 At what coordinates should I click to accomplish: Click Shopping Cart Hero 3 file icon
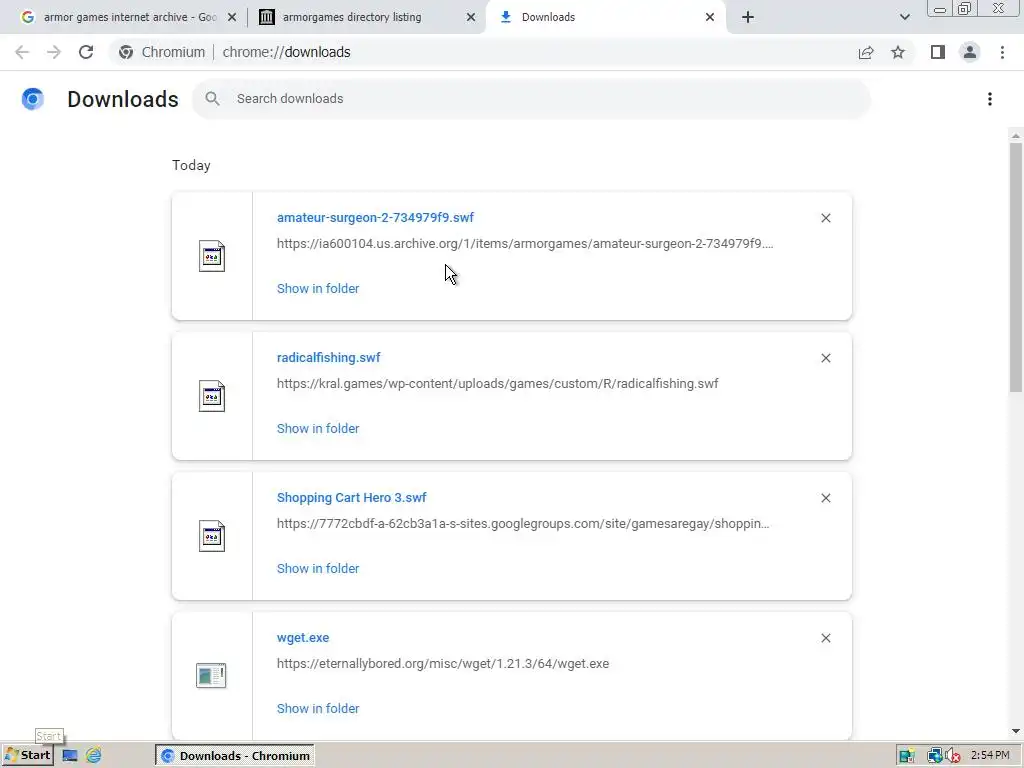(212, 536)
